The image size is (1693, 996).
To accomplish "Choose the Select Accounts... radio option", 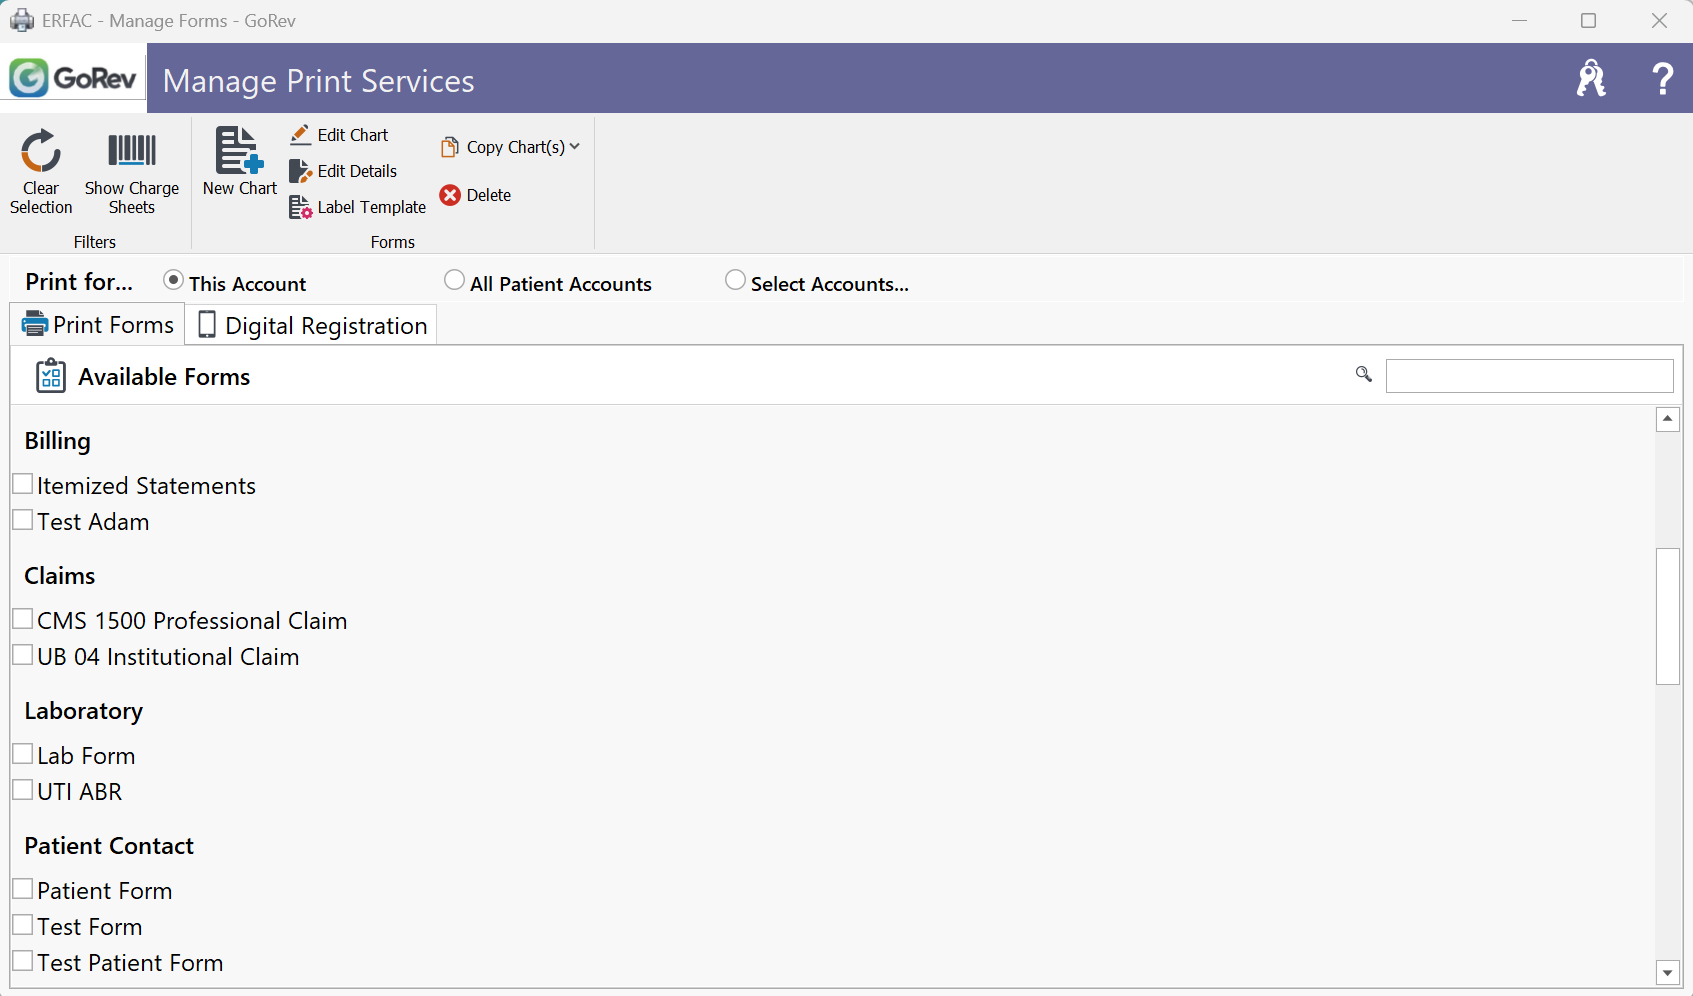I will click(735, 281).
